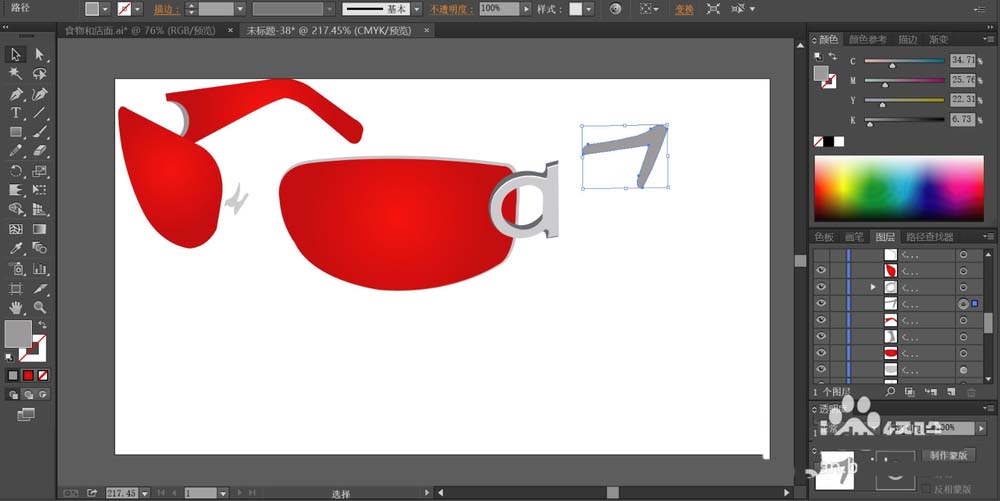Hide the red left-lens thumbnail layer
Image resolution: width=1000 pixels, height=501 pixels.
click(x=821, y=270)
